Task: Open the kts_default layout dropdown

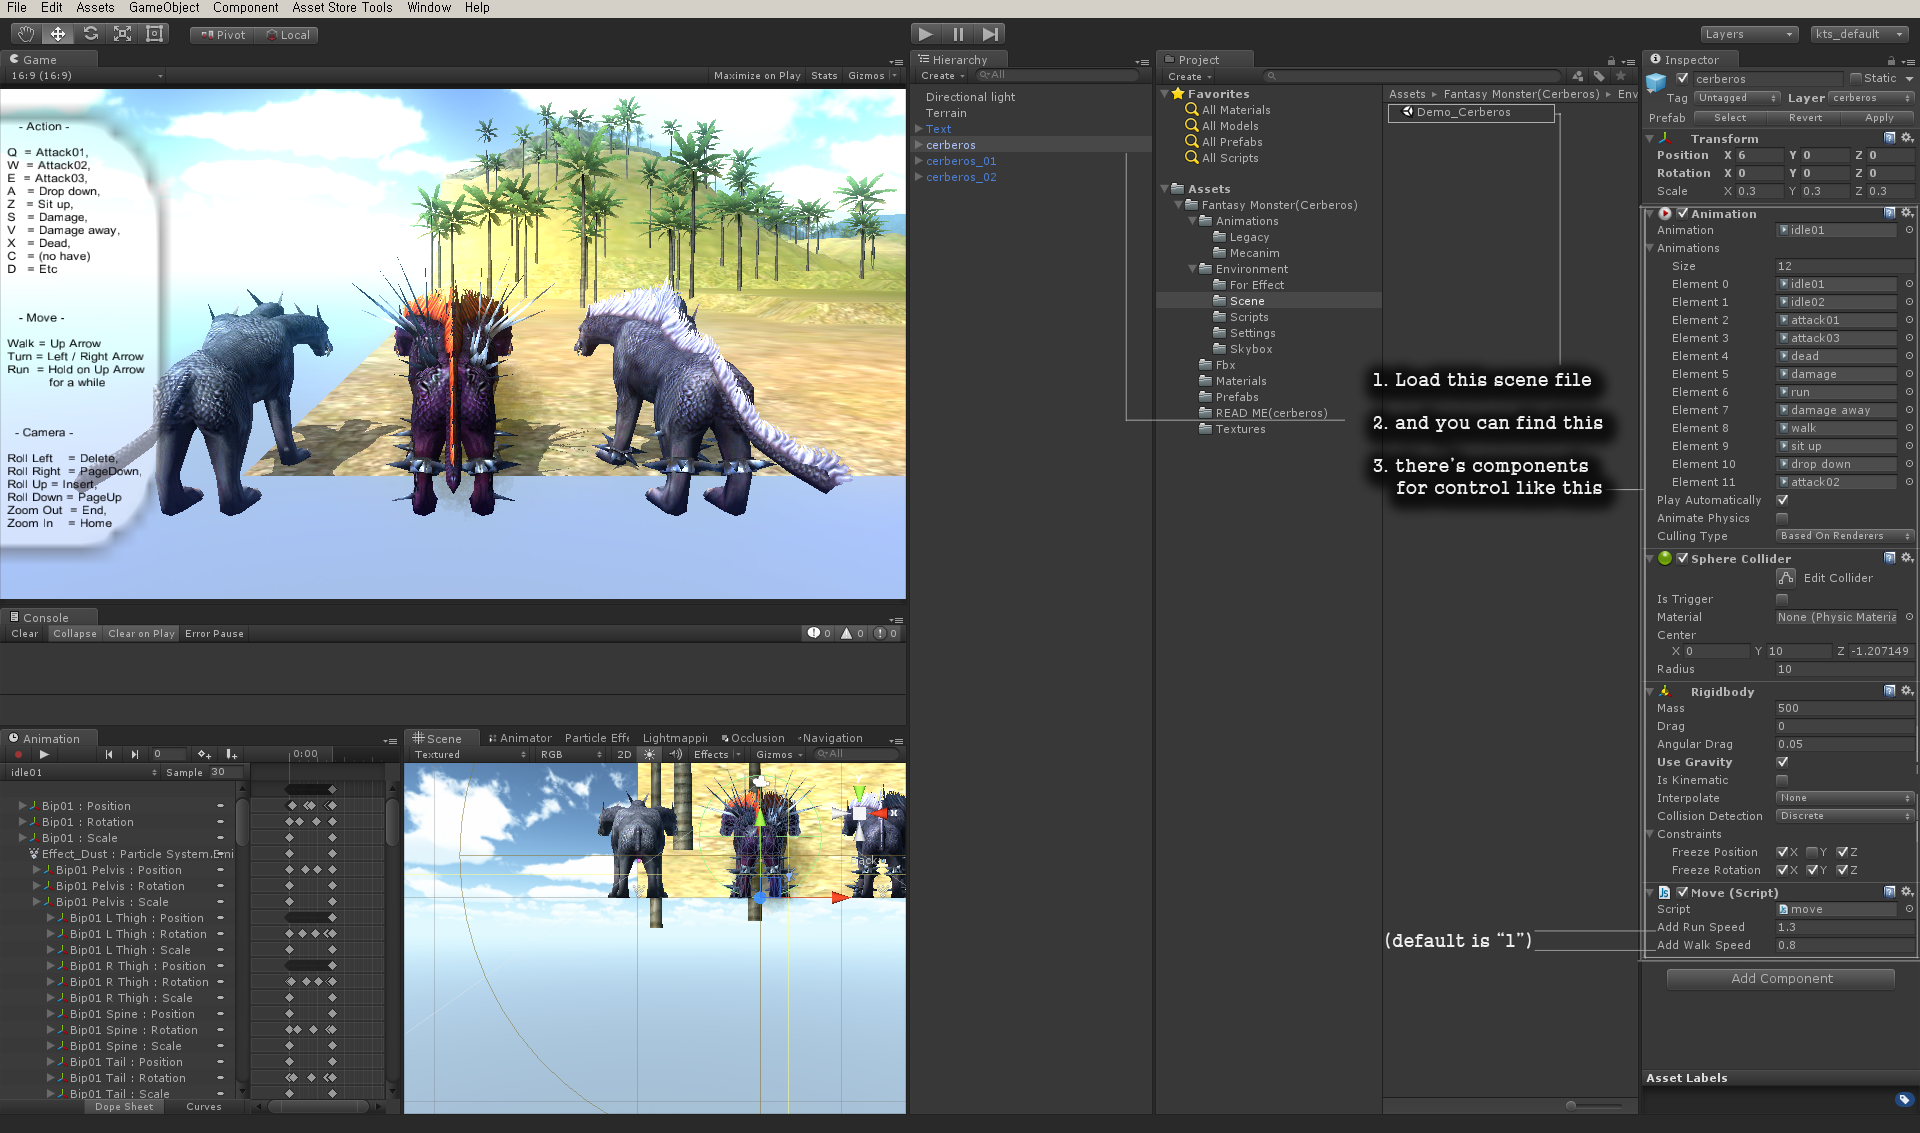Action: [1860, 34]
